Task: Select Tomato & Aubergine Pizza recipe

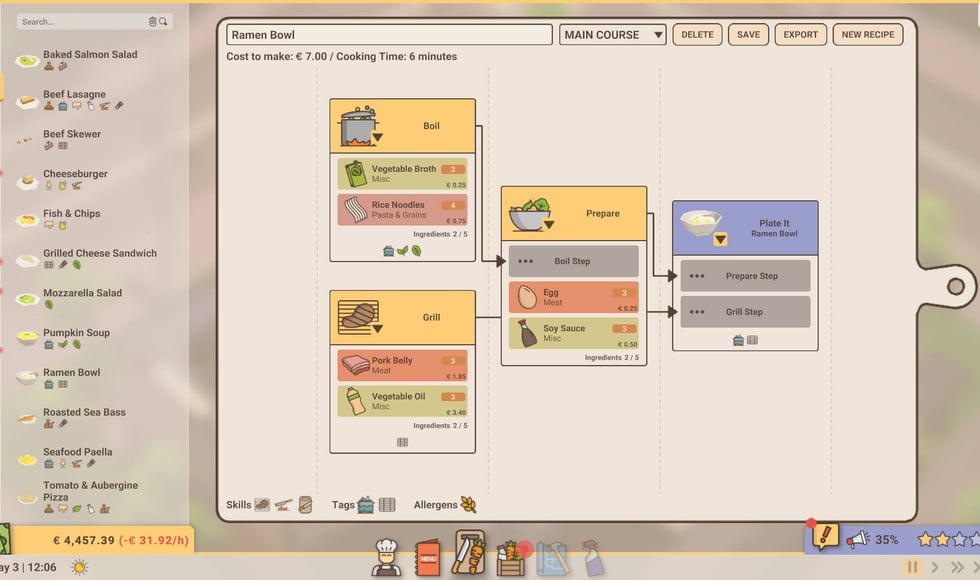Action: [x=91, y=498]
